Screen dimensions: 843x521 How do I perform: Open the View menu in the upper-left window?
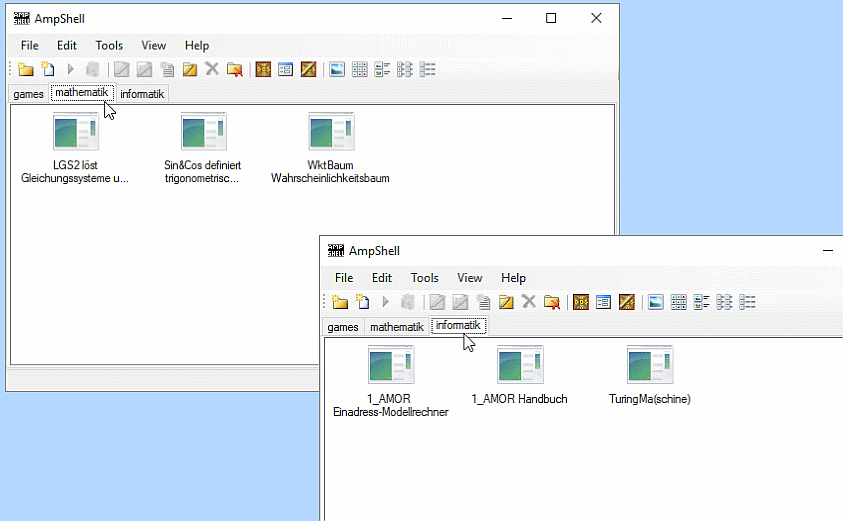[153, 45]
